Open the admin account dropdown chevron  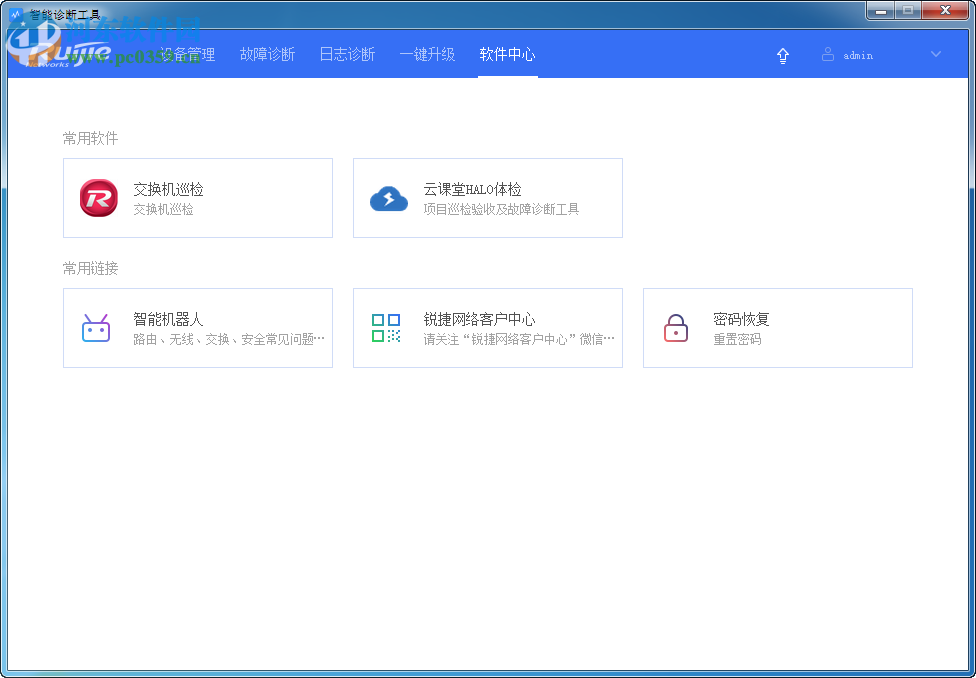coord(935,55)
